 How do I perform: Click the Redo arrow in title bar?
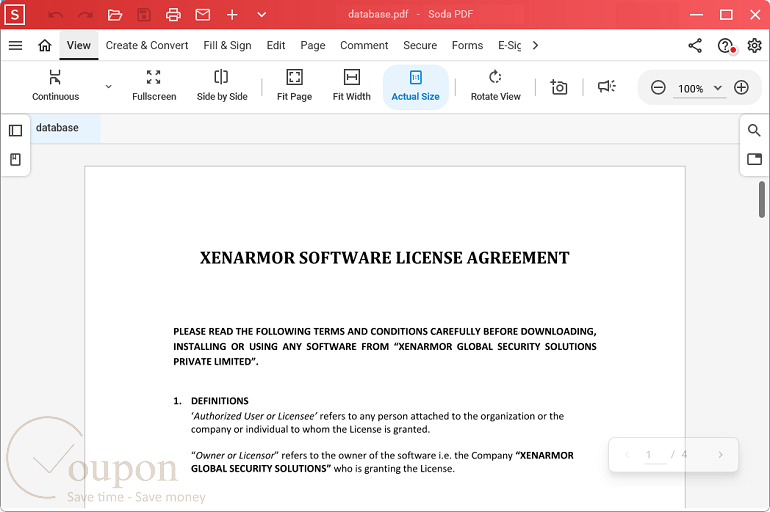[85, 15]
